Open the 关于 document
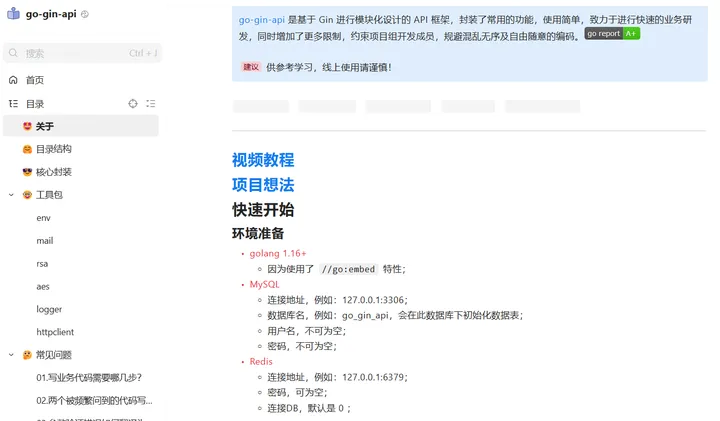720x421 pixels. click(81, 126)
